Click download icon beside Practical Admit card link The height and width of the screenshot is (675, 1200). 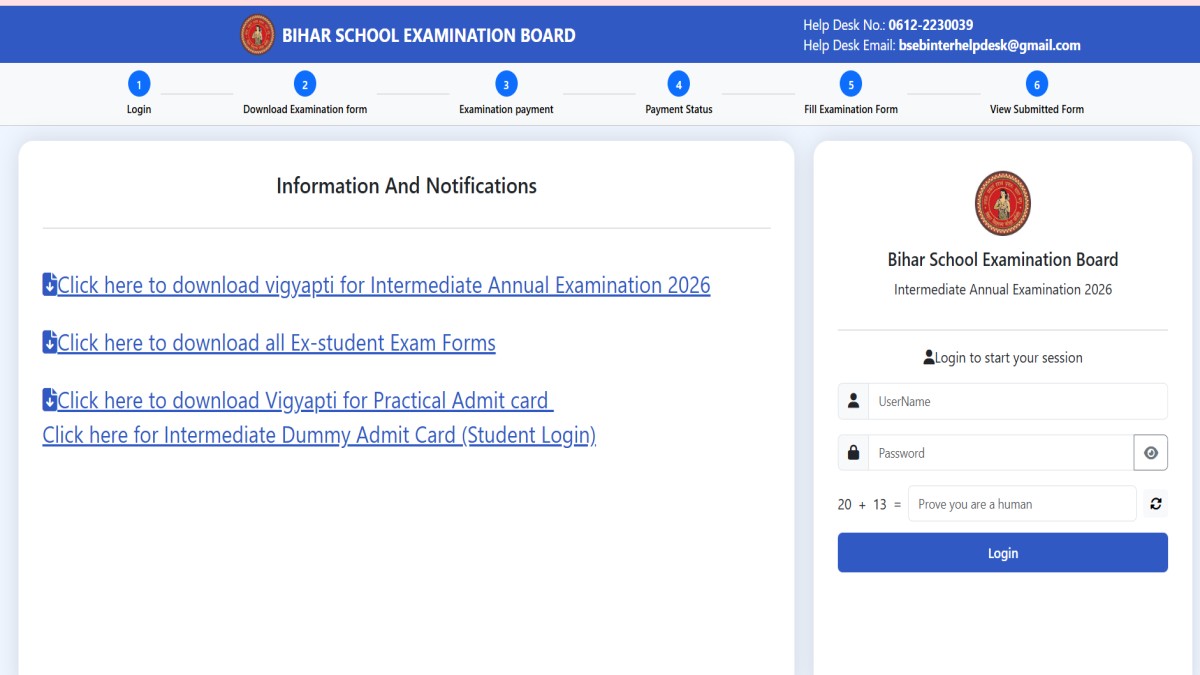point(50,401)
